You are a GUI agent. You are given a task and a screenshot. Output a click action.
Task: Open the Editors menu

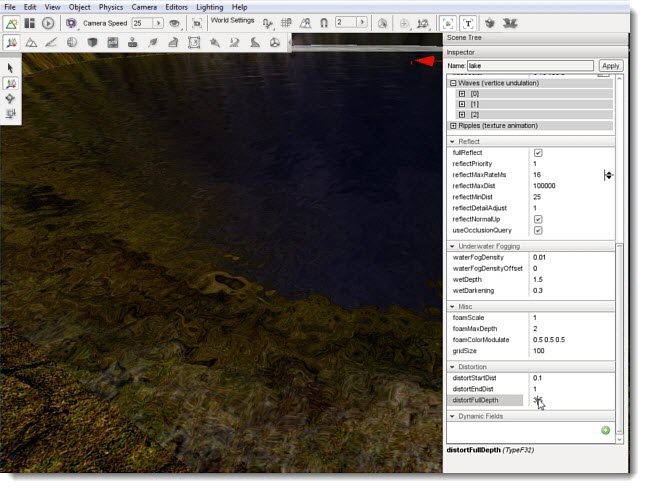tap(176, 7)
